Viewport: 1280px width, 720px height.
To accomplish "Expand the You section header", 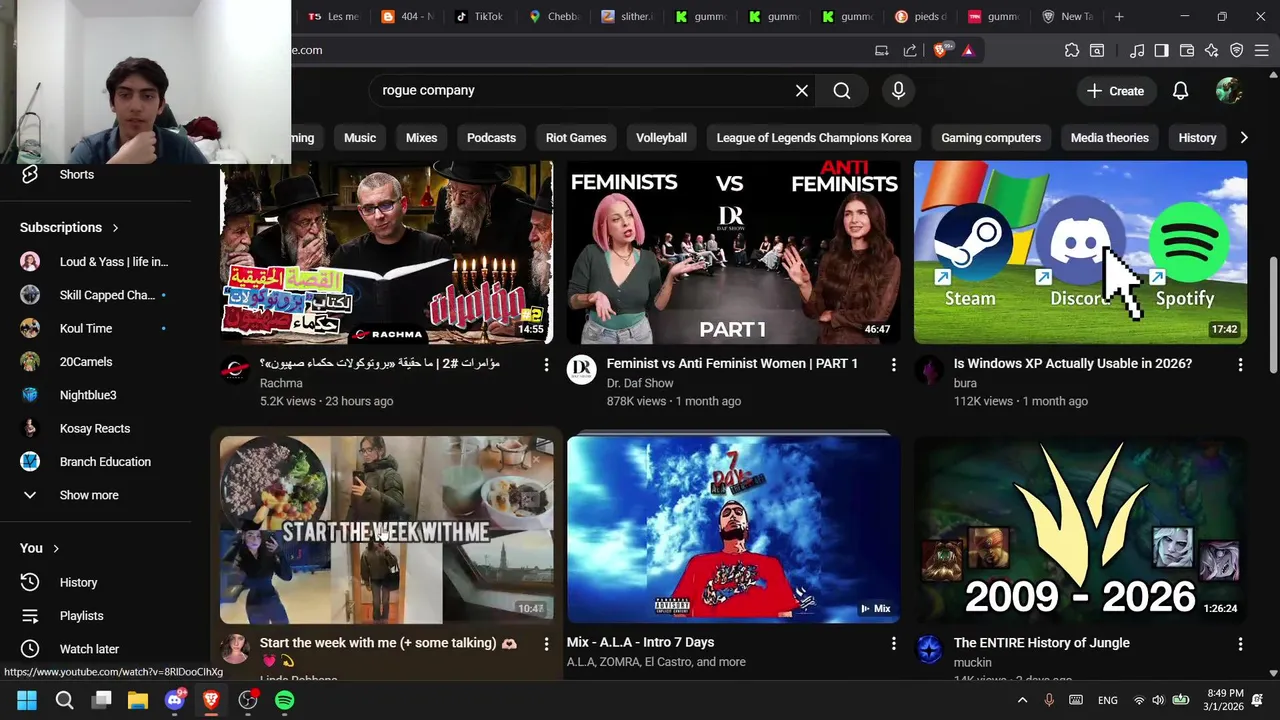I will pos(40,548).
